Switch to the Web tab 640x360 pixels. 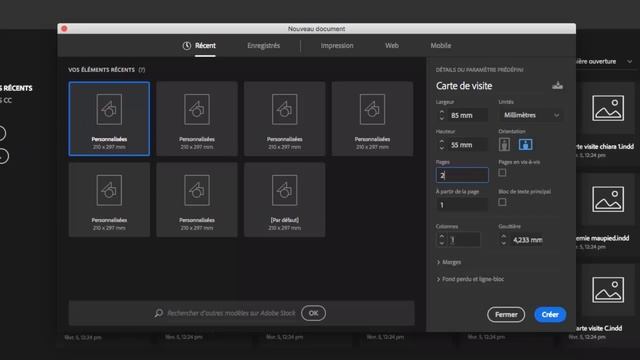click(x=392, y=46)
